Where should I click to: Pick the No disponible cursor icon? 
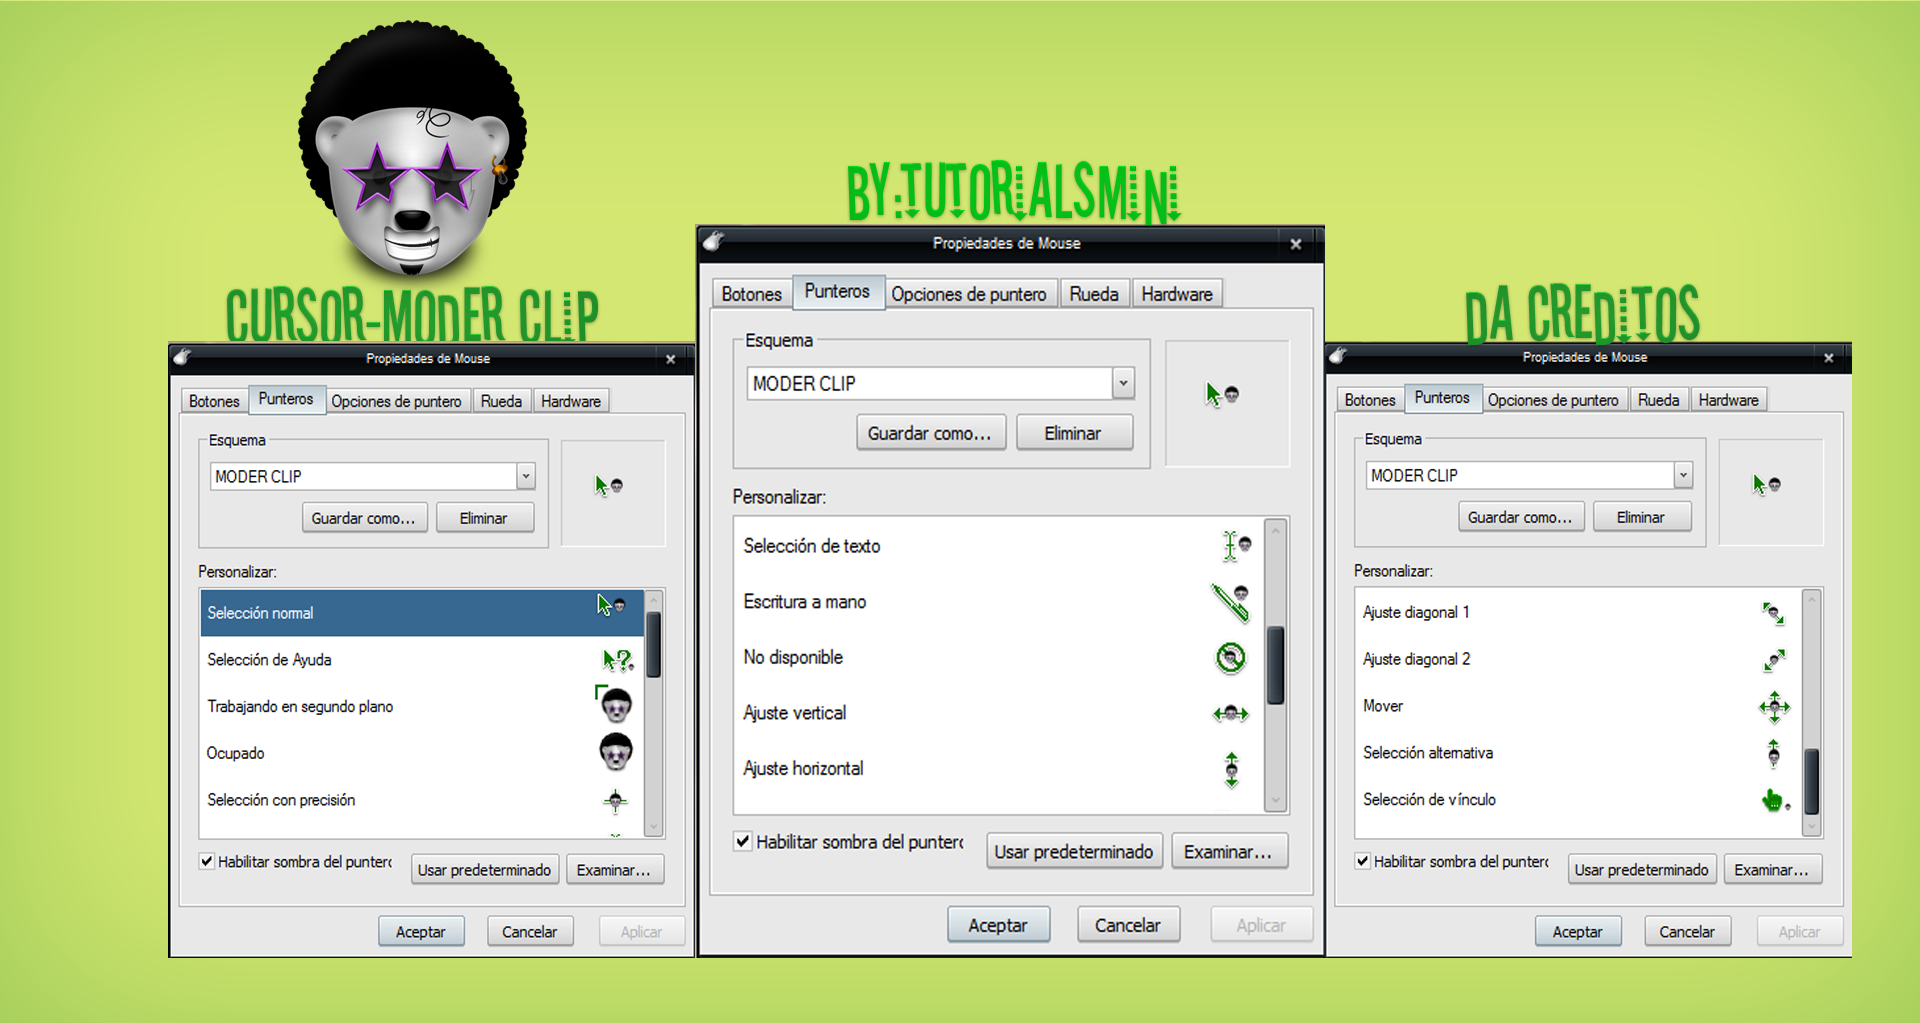click(1231, 657)
